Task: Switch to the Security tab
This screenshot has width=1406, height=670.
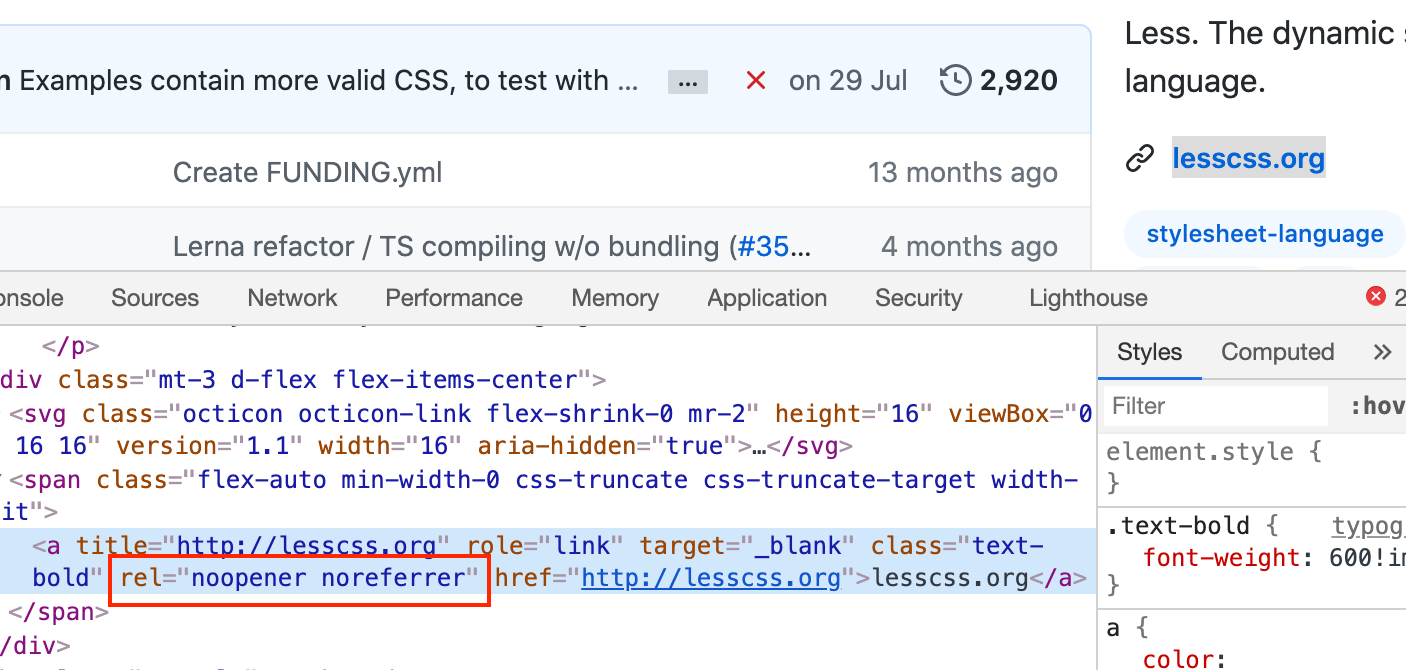Action: (x=918, y=298)
